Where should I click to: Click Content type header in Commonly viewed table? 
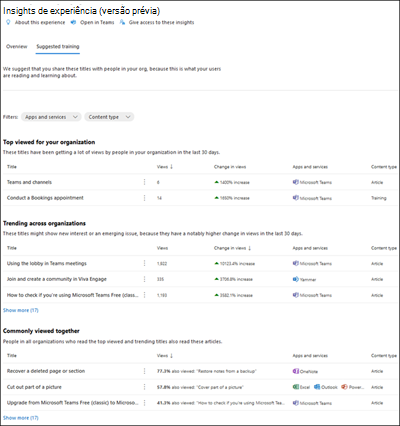pos(384,356)
